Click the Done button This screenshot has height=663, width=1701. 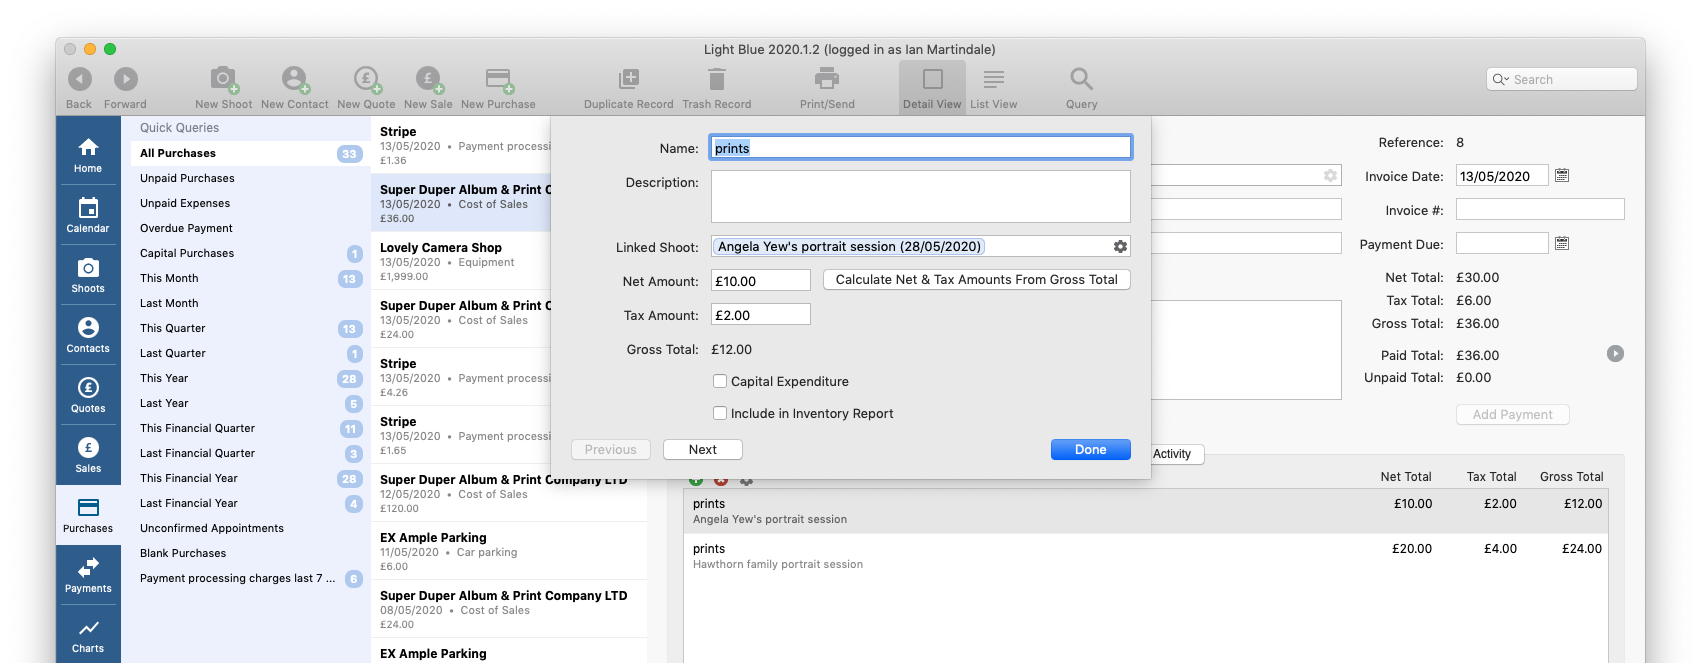coord(1090,450)
